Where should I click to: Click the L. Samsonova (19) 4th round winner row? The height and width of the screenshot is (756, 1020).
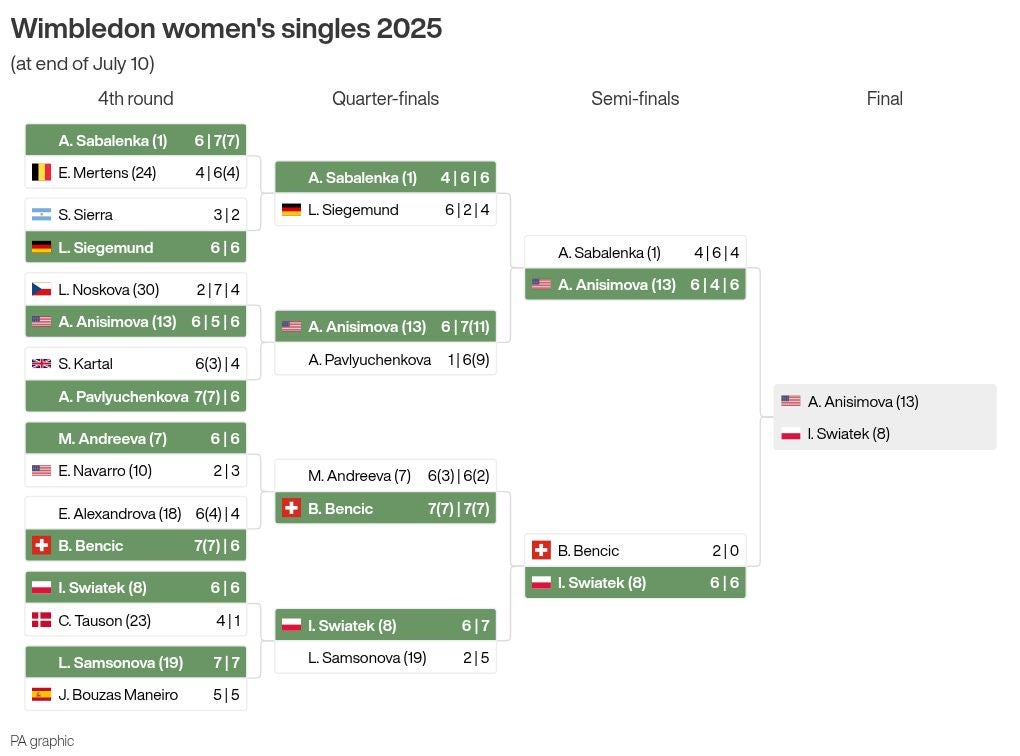click(135, 662)
